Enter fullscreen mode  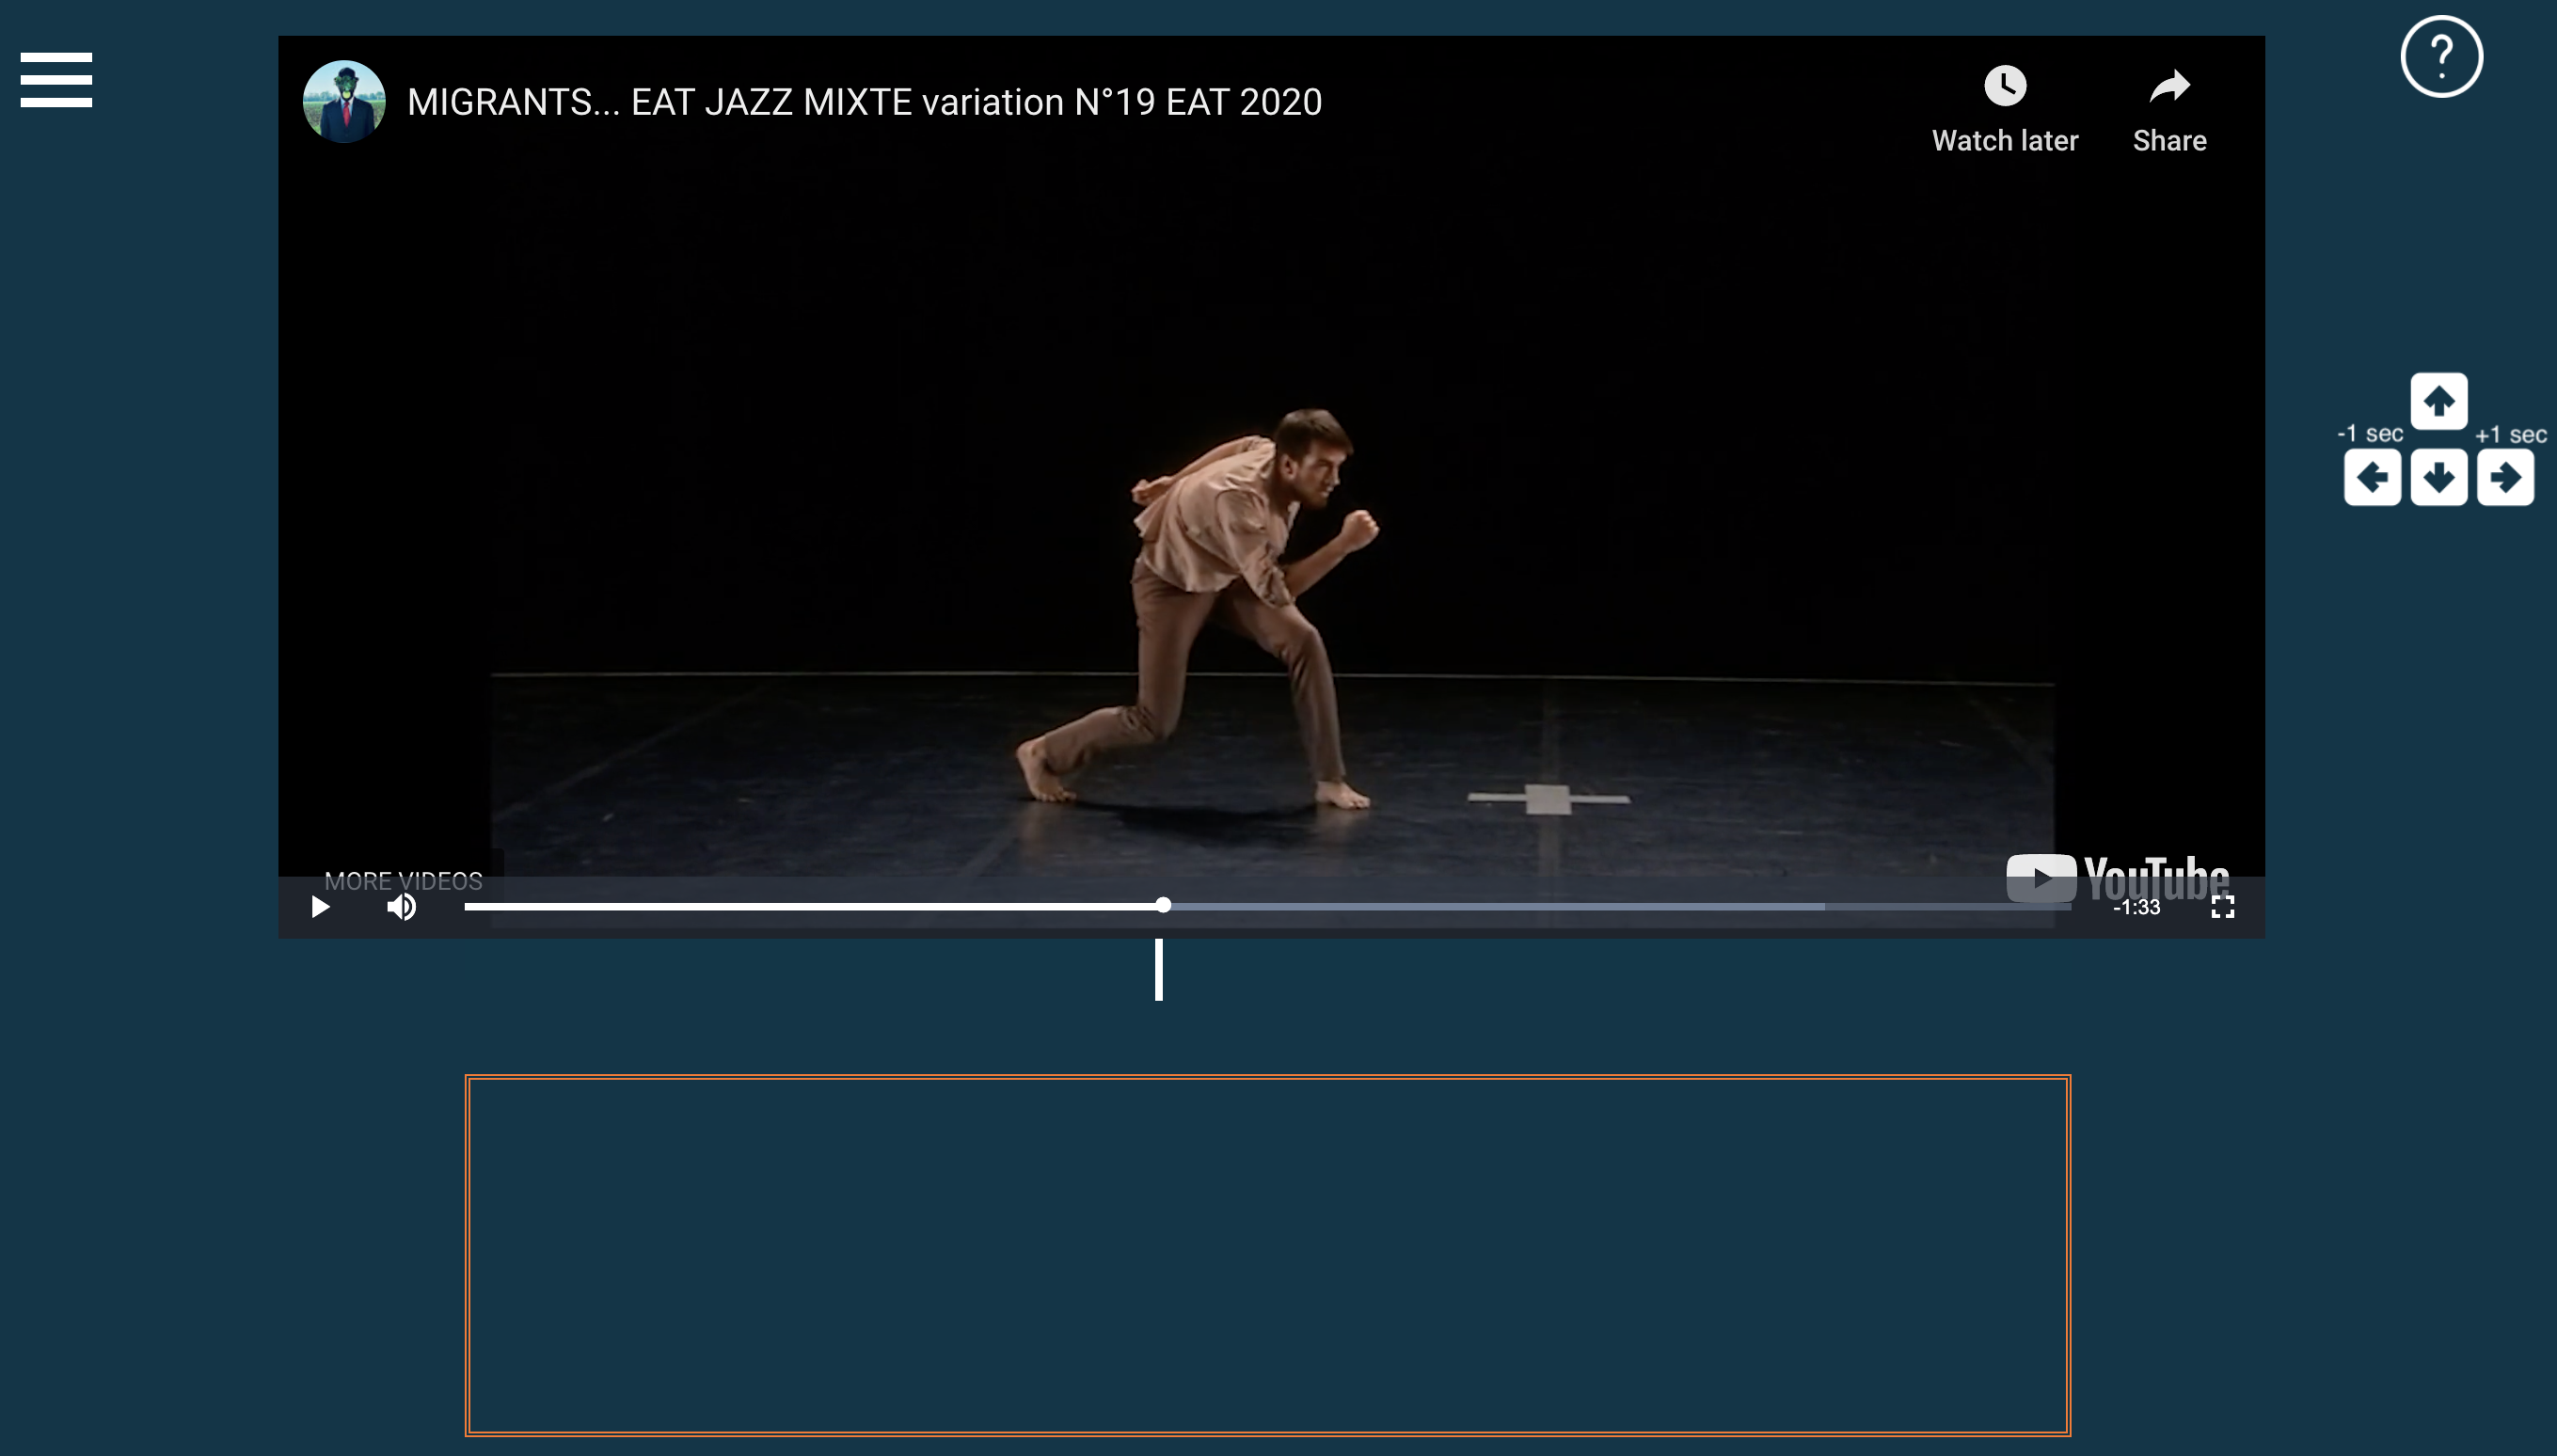coord(2222,907)
